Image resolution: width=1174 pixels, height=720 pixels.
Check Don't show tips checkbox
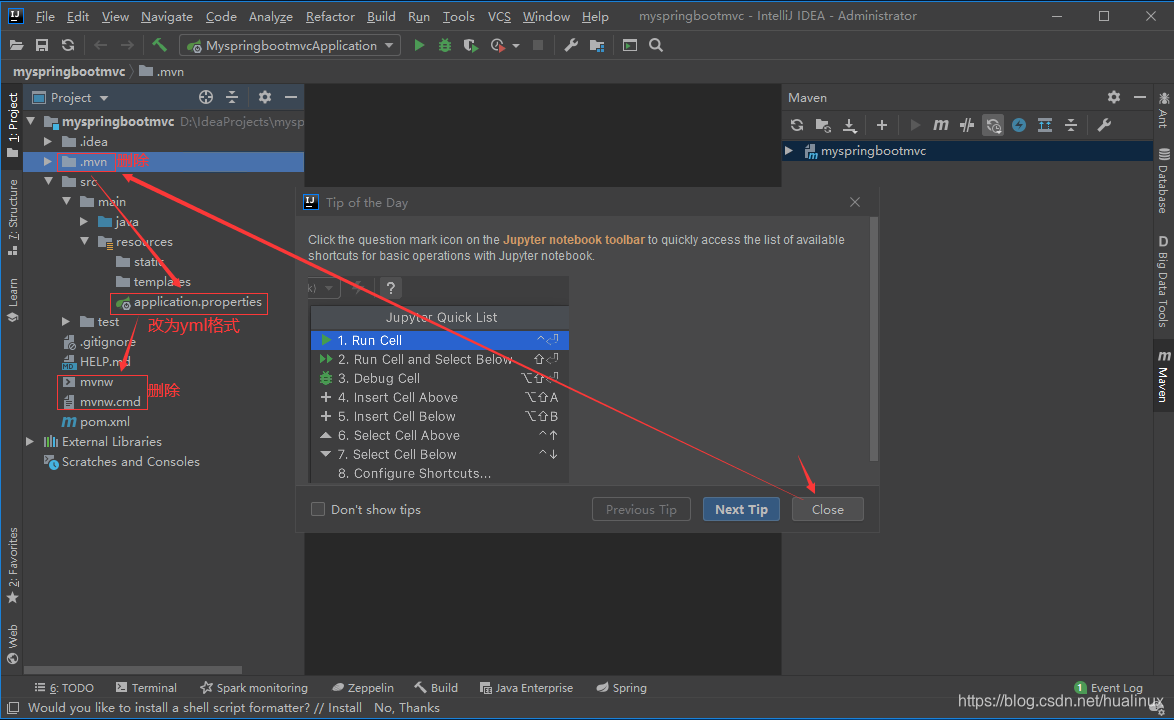click(318, 509)
